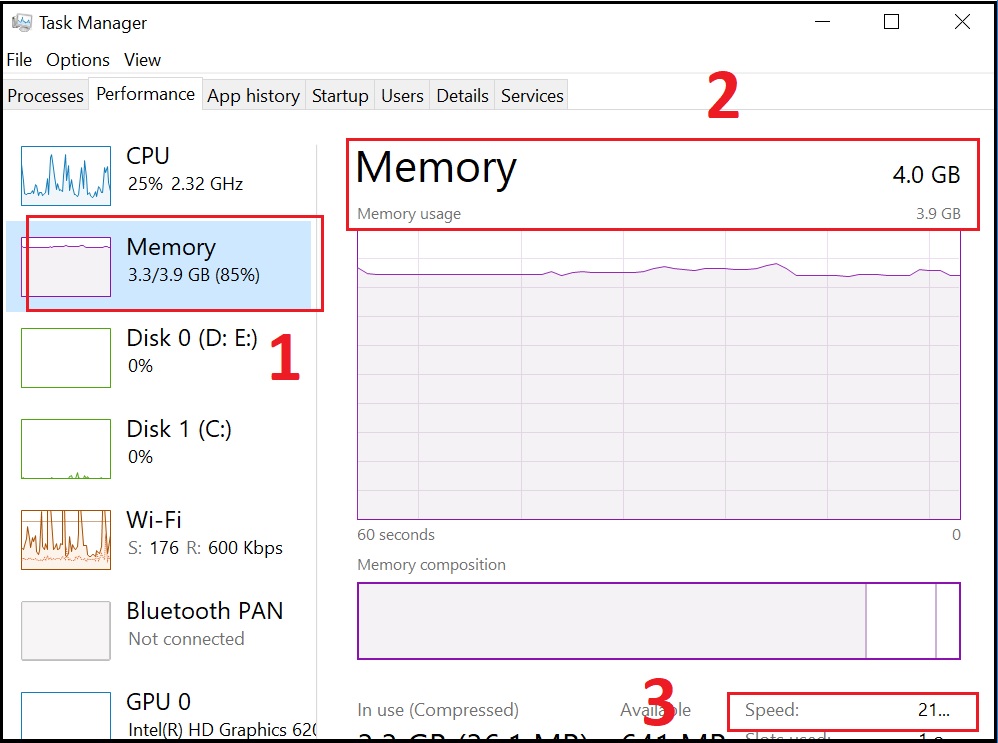The image size is (998, 743).
Task: Open the View menu
Action: [x=142, y=60]
